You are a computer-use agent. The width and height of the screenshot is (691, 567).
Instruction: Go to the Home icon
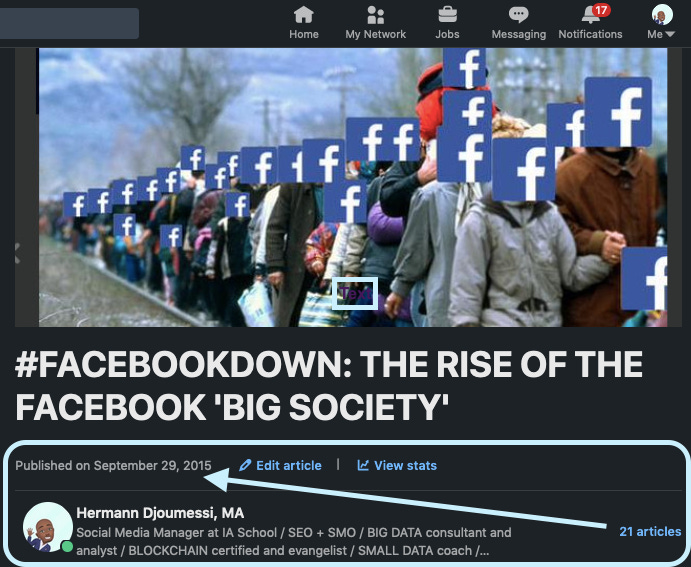point(304,15)
